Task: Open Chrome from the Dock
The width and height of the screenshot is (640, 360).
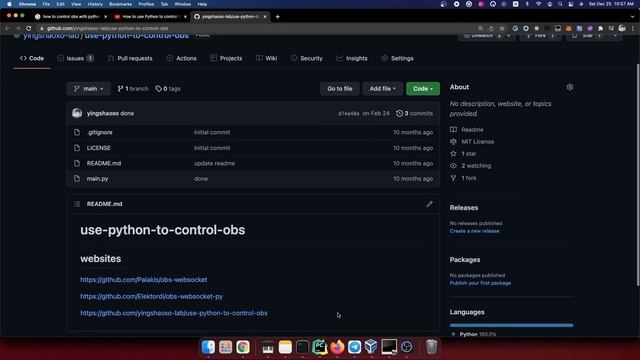Action: point(243,347)
